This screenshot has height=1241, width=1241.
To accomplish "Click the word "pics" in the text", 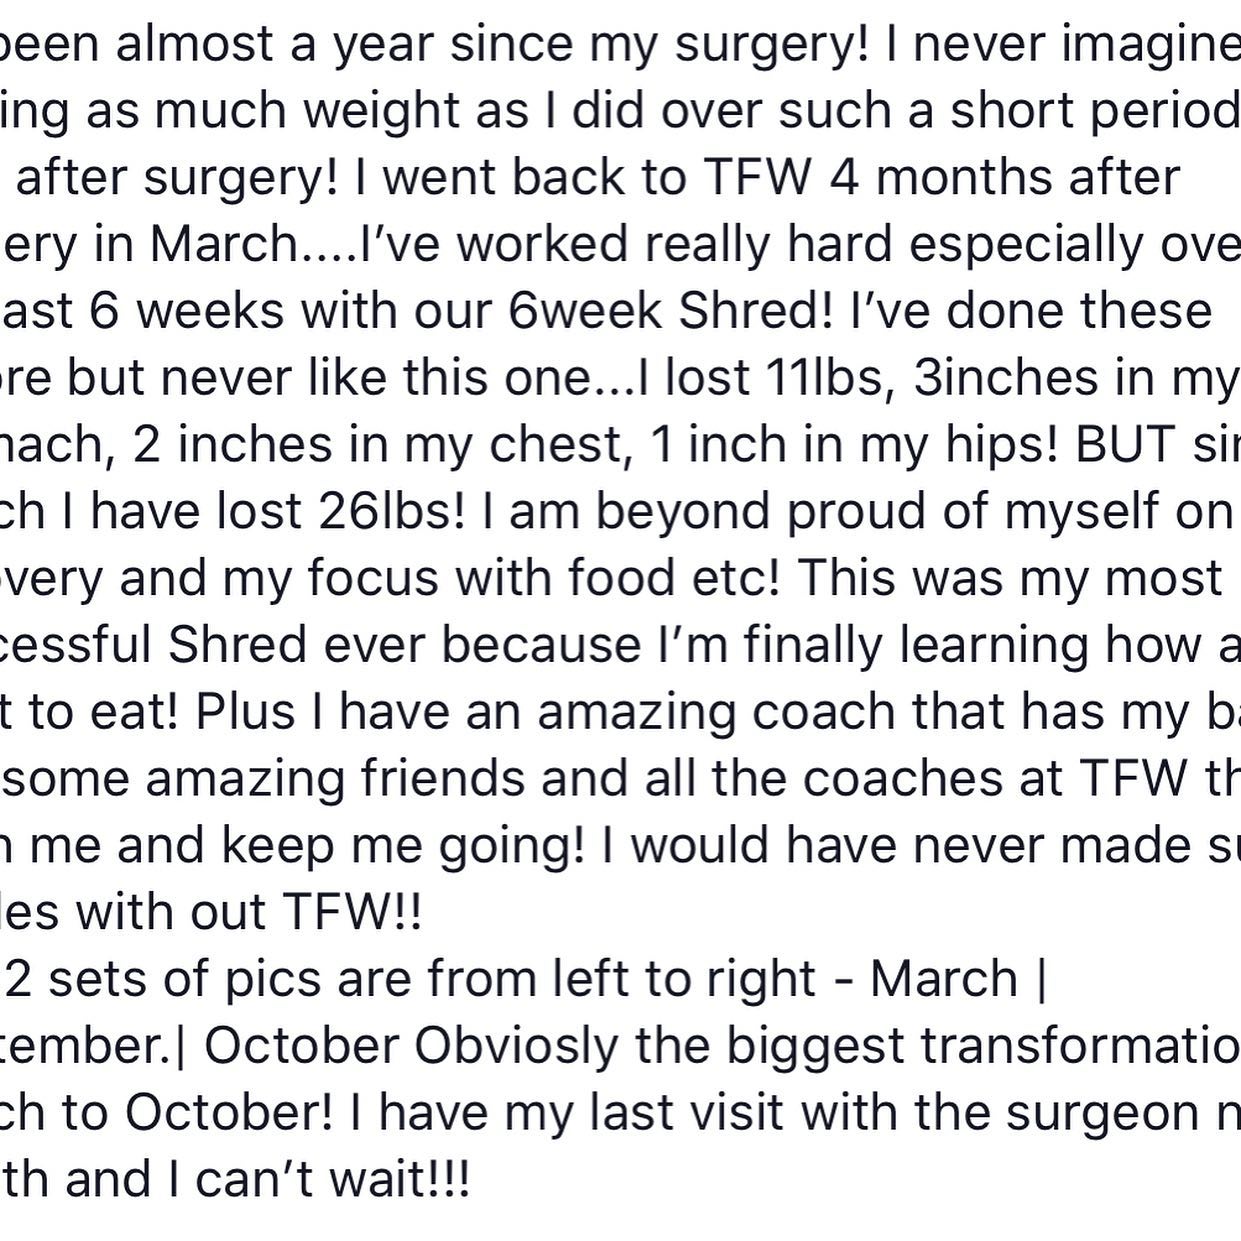I will pos(270,979).
